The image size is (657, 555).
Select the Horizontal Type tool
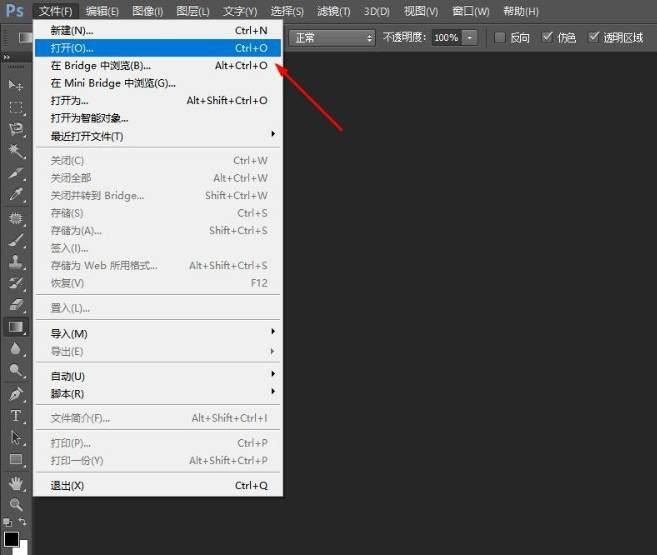click(16, 415)
